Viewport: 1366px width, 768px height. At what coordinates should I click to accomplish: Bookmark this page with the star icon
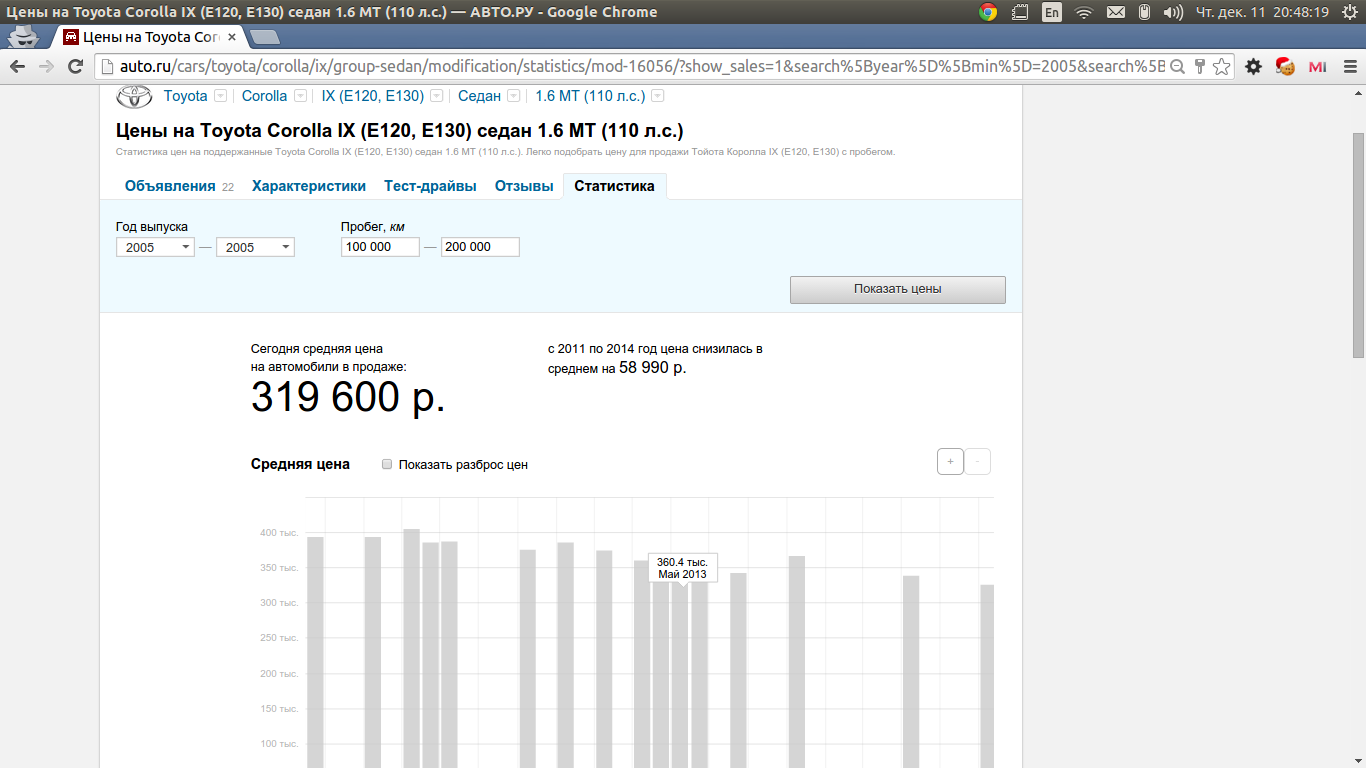click(1221, 66)
